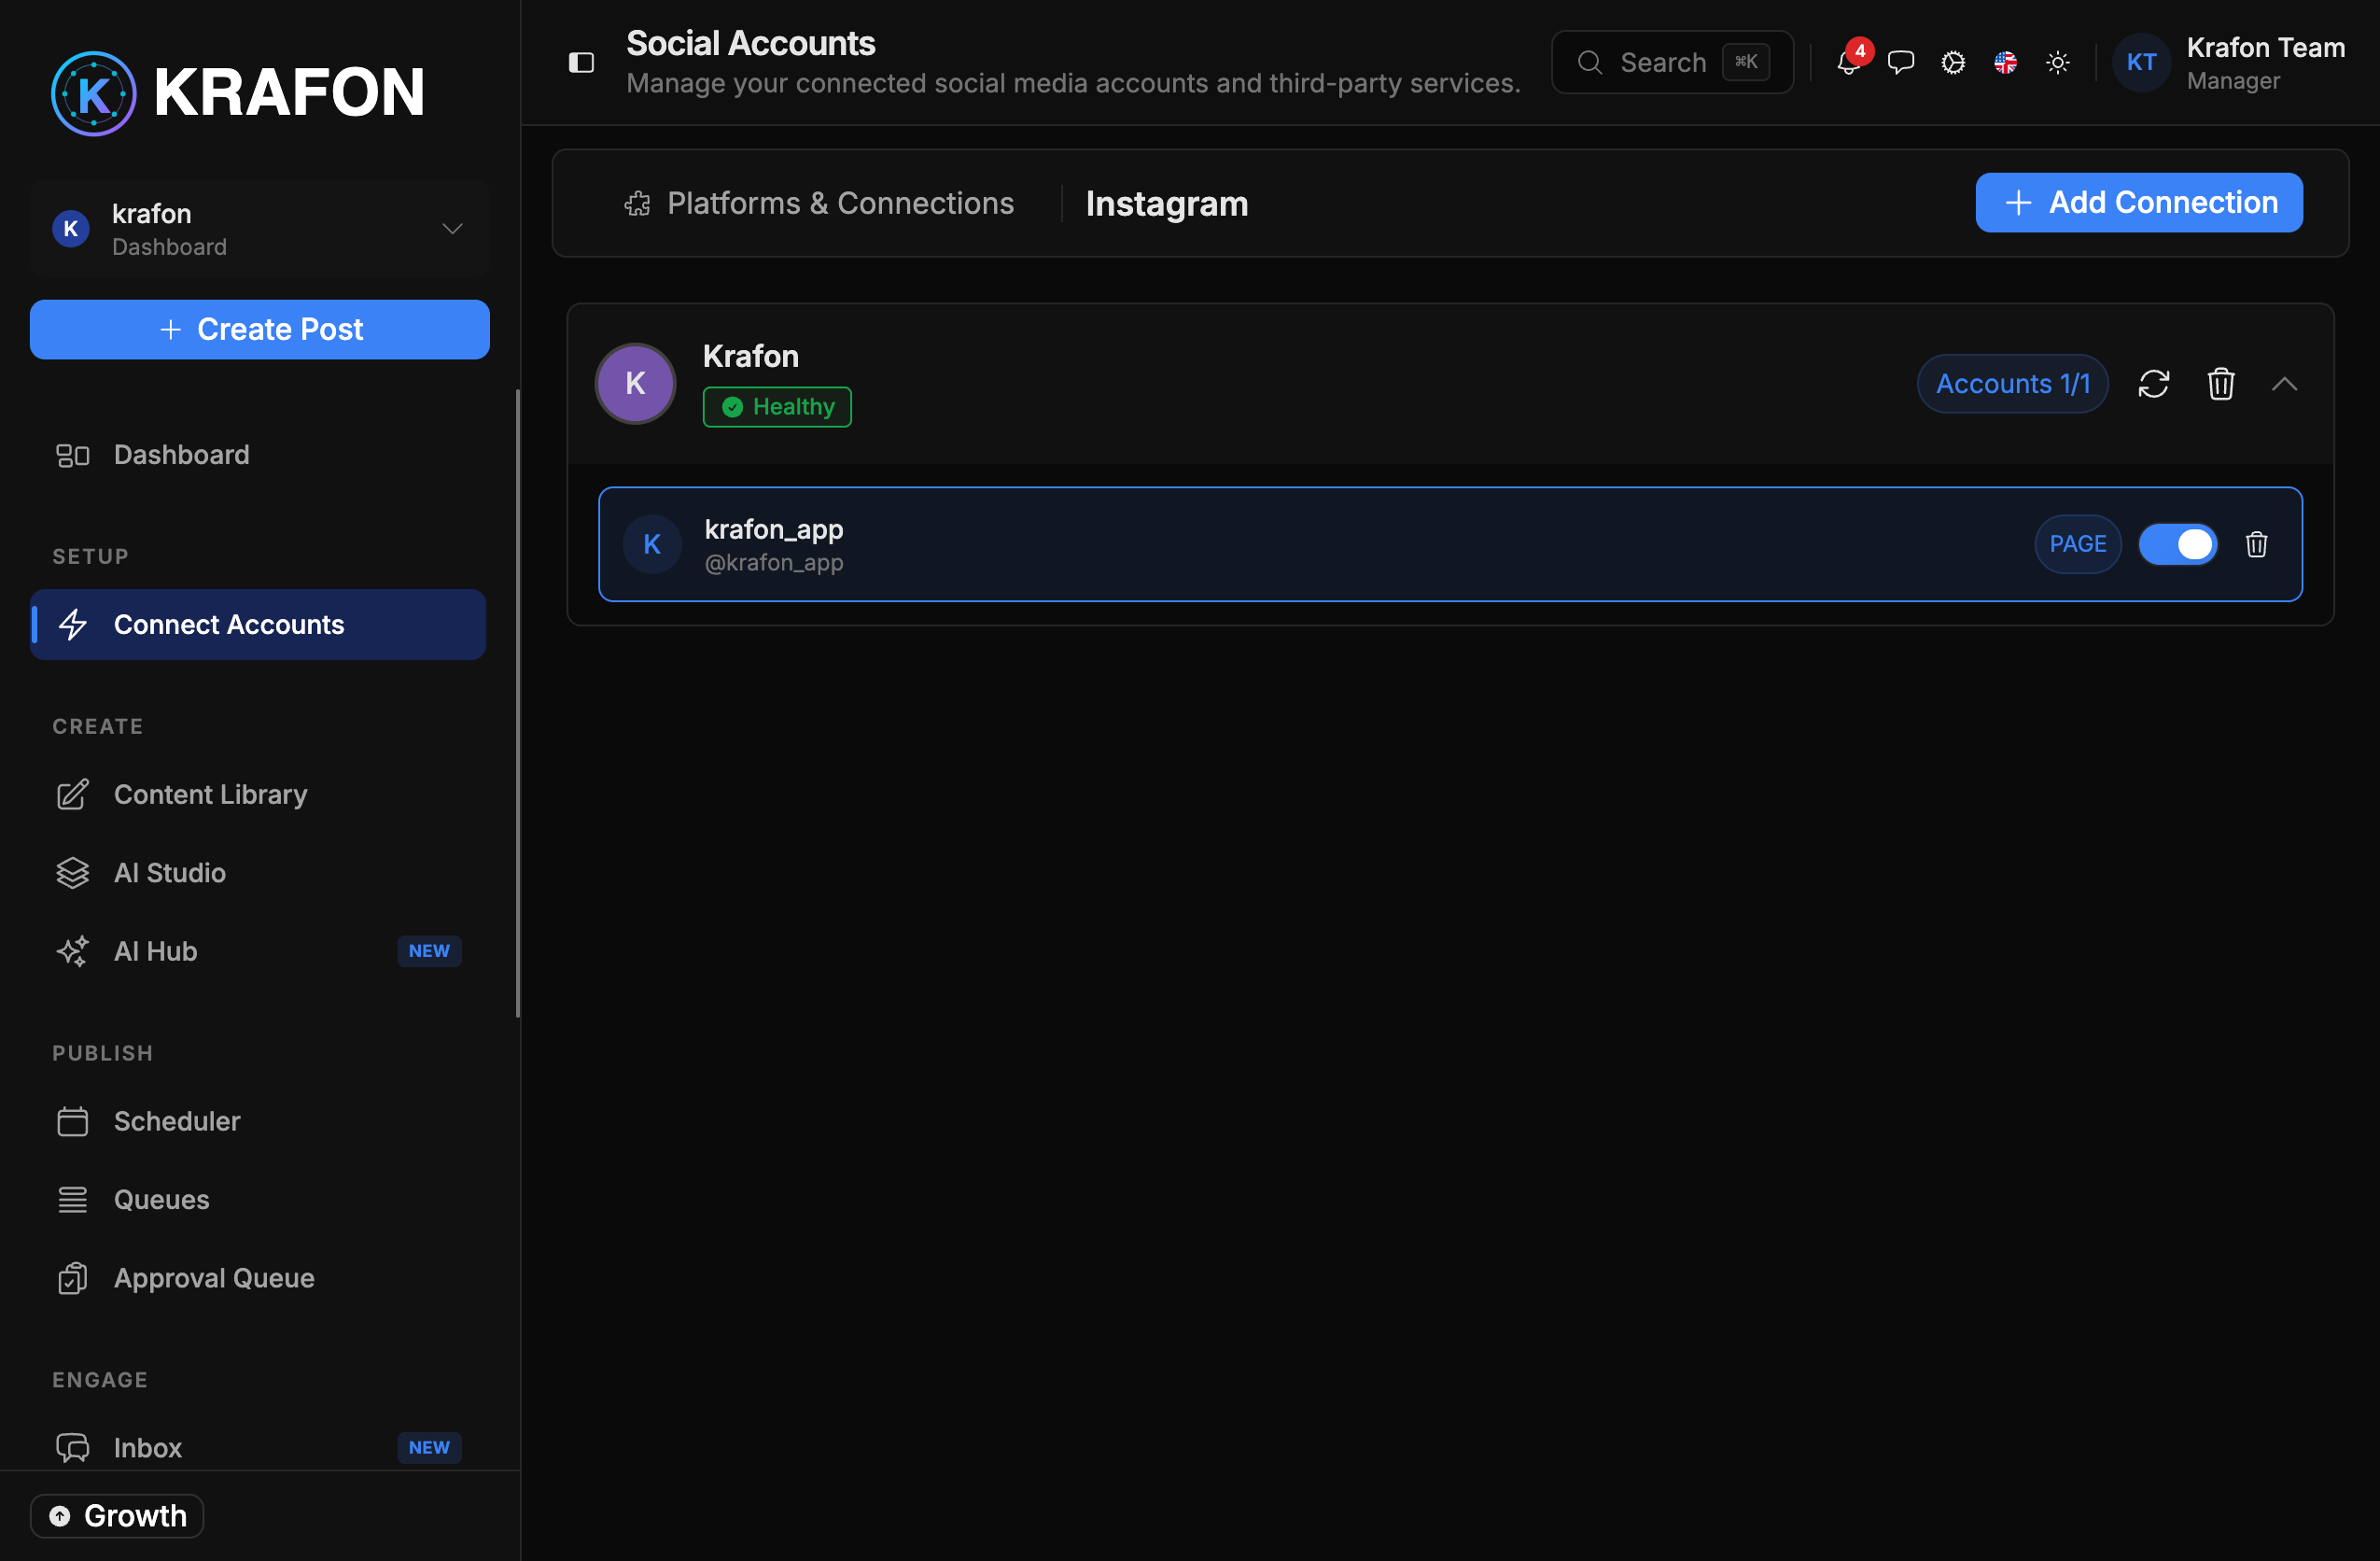
Task: Click the Growth plan button
Action: [x=117, y=1516]
